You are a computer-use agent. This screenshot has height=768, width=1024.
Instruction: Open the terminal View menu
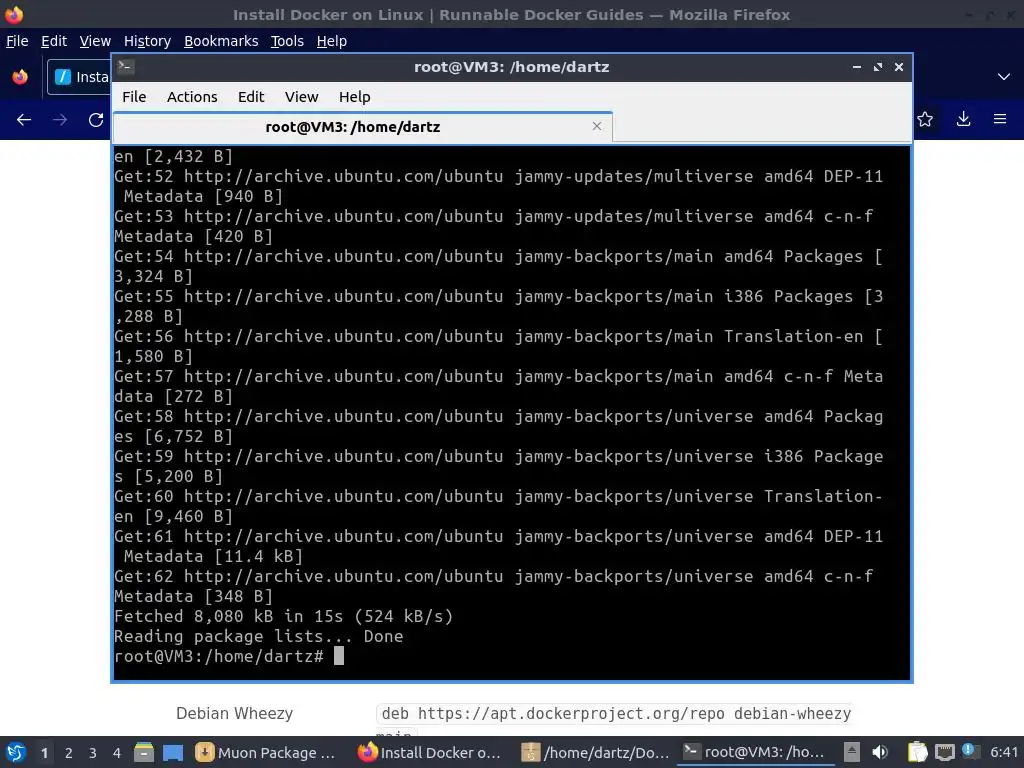(x=301, y=97)
